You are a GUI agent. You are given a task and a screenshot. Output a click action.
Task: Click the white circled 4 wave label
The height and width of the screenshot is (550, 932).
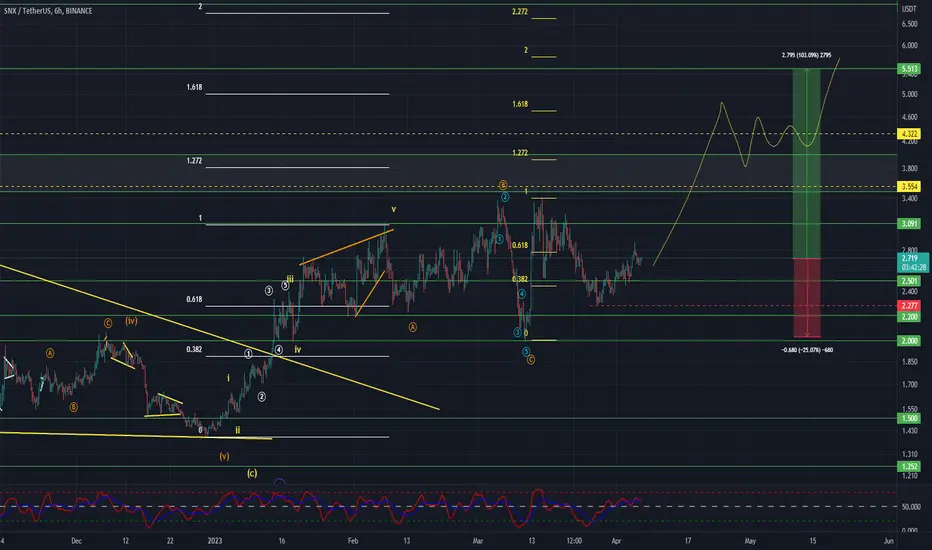[x=278, y=350]
